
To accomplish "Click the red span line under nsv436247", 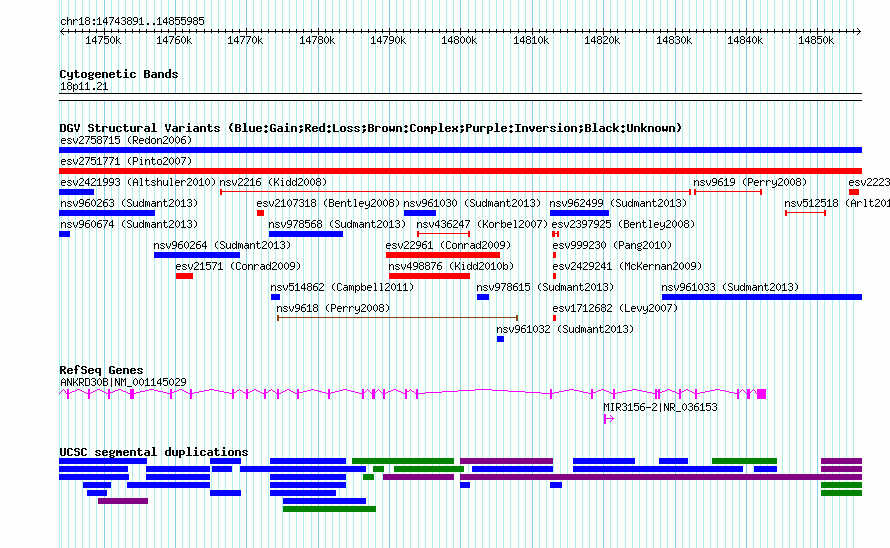I will point(443,234).
